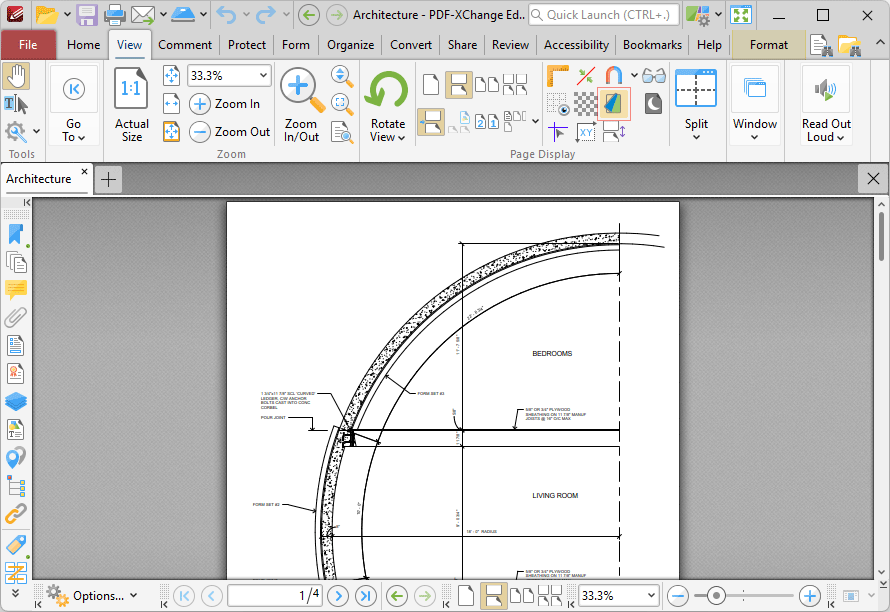Switch to the Organize ribbon tab

coord(350,44)
